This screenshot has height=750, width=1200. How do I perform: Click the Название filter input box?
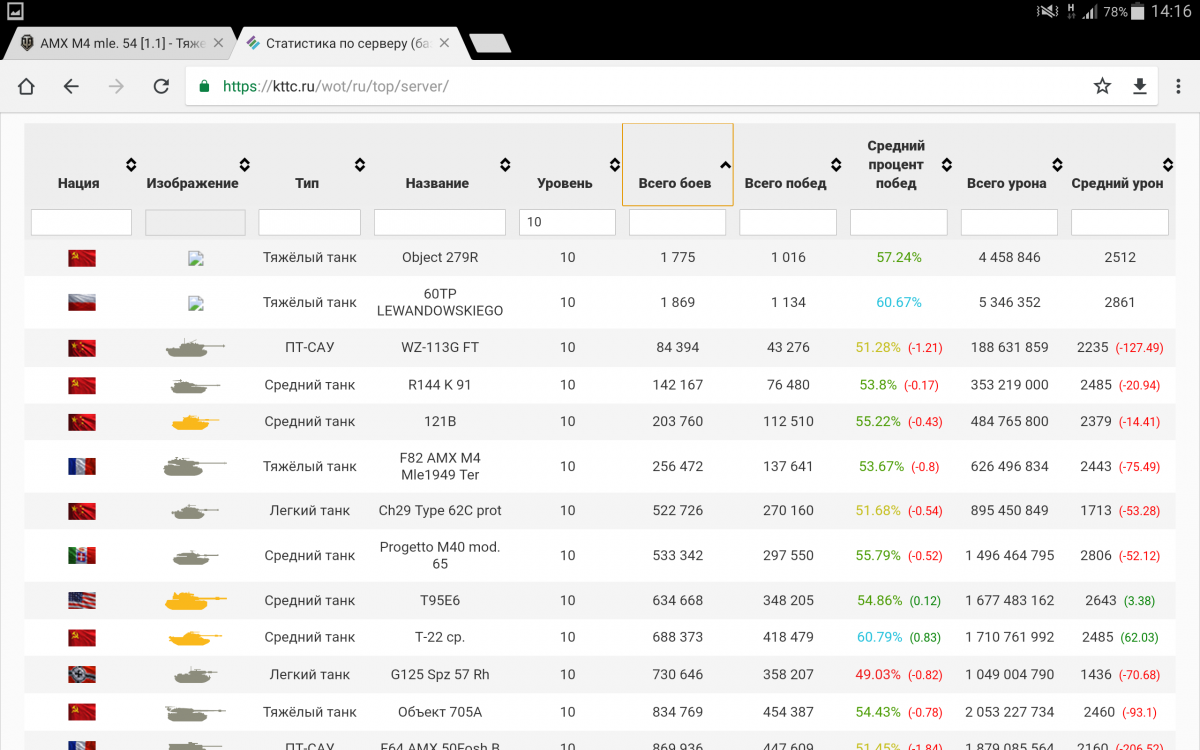point(439,222)
